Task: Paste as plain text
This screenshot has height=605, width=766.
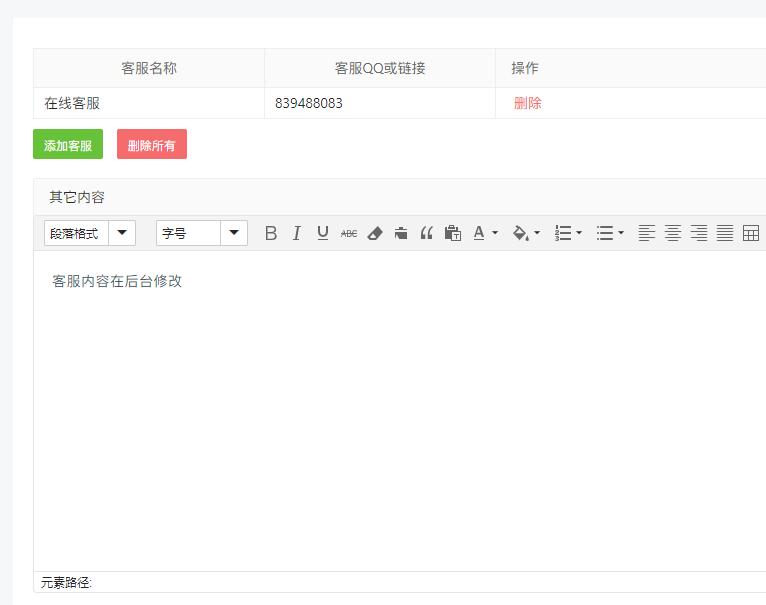Action: tap(453, 233)
